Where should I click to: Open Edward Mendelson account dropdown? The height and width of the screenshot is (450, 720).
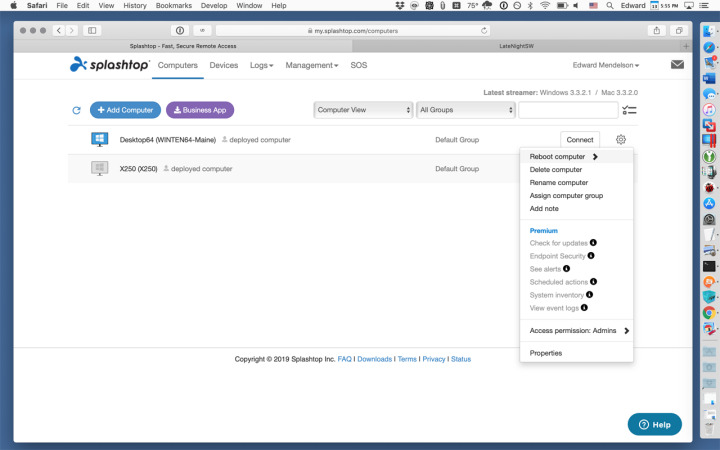tap(606, 65)
